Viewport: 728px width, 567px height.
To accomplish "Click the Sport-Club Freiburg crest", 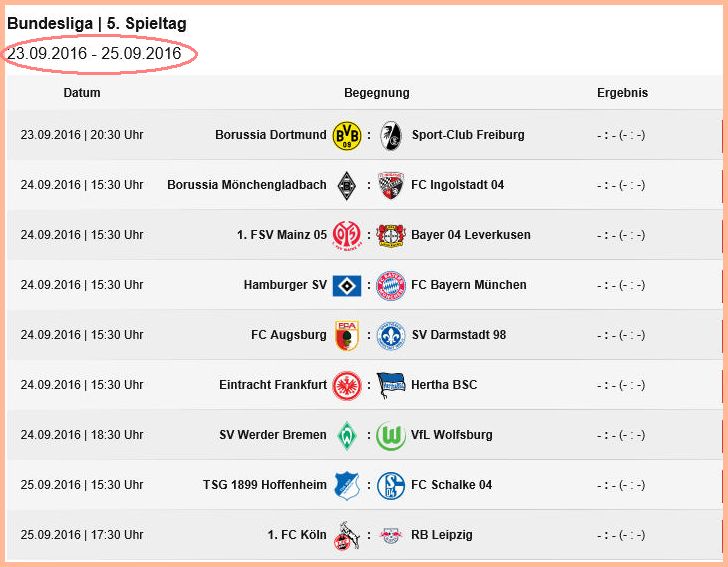I will click(391, 135).
